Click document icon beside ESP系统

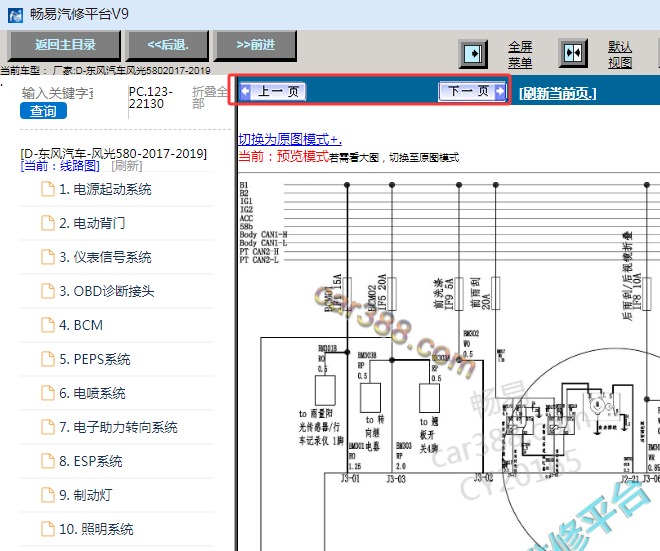(x=48, y=461)
